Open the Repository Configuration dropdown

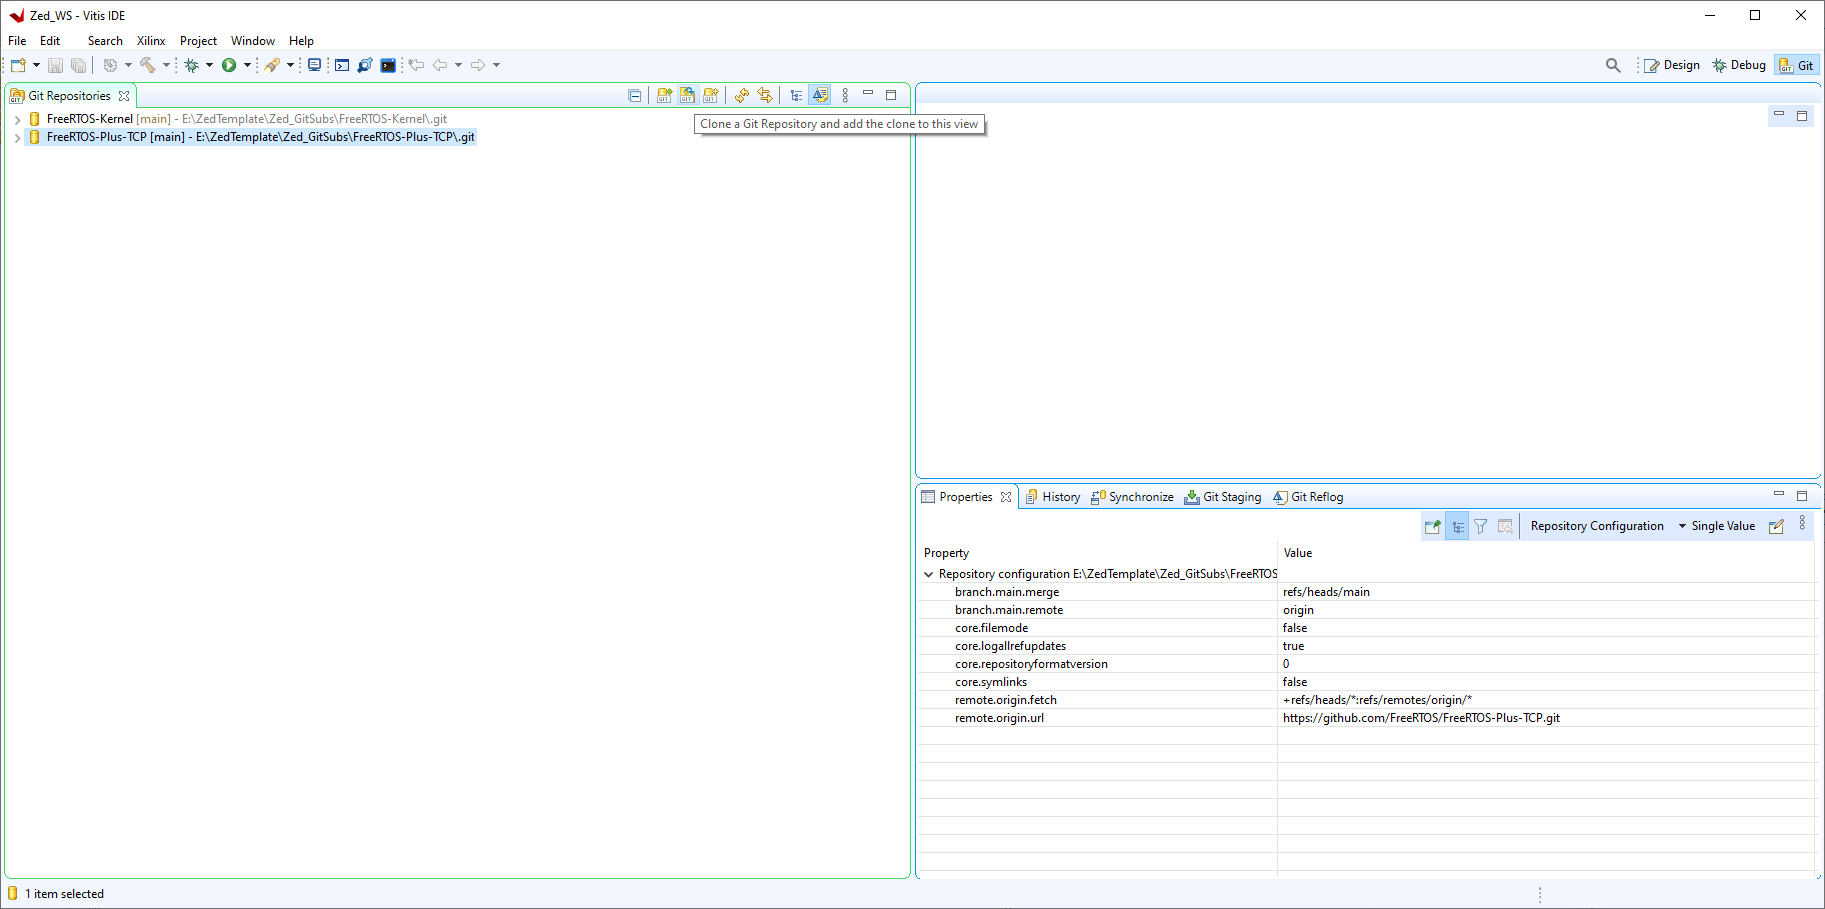(x=1608, y=526)
